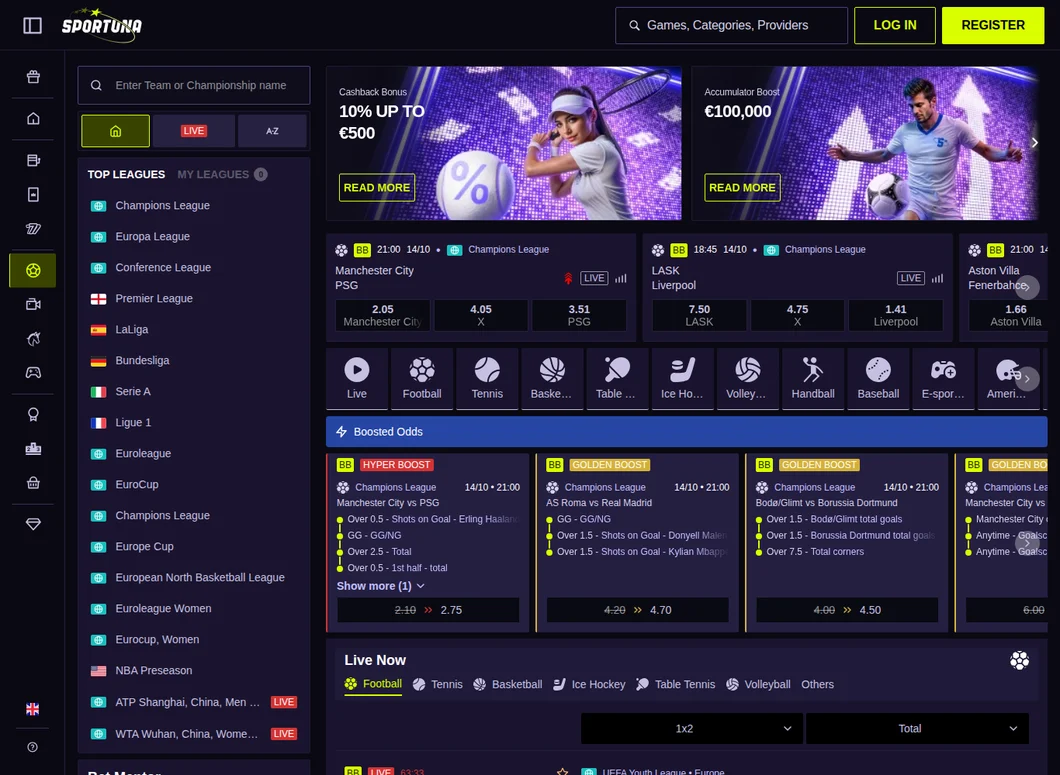
Task: Bet on Liverpool at 1.41
Action: pyautogui.click(x=896, y=315)
